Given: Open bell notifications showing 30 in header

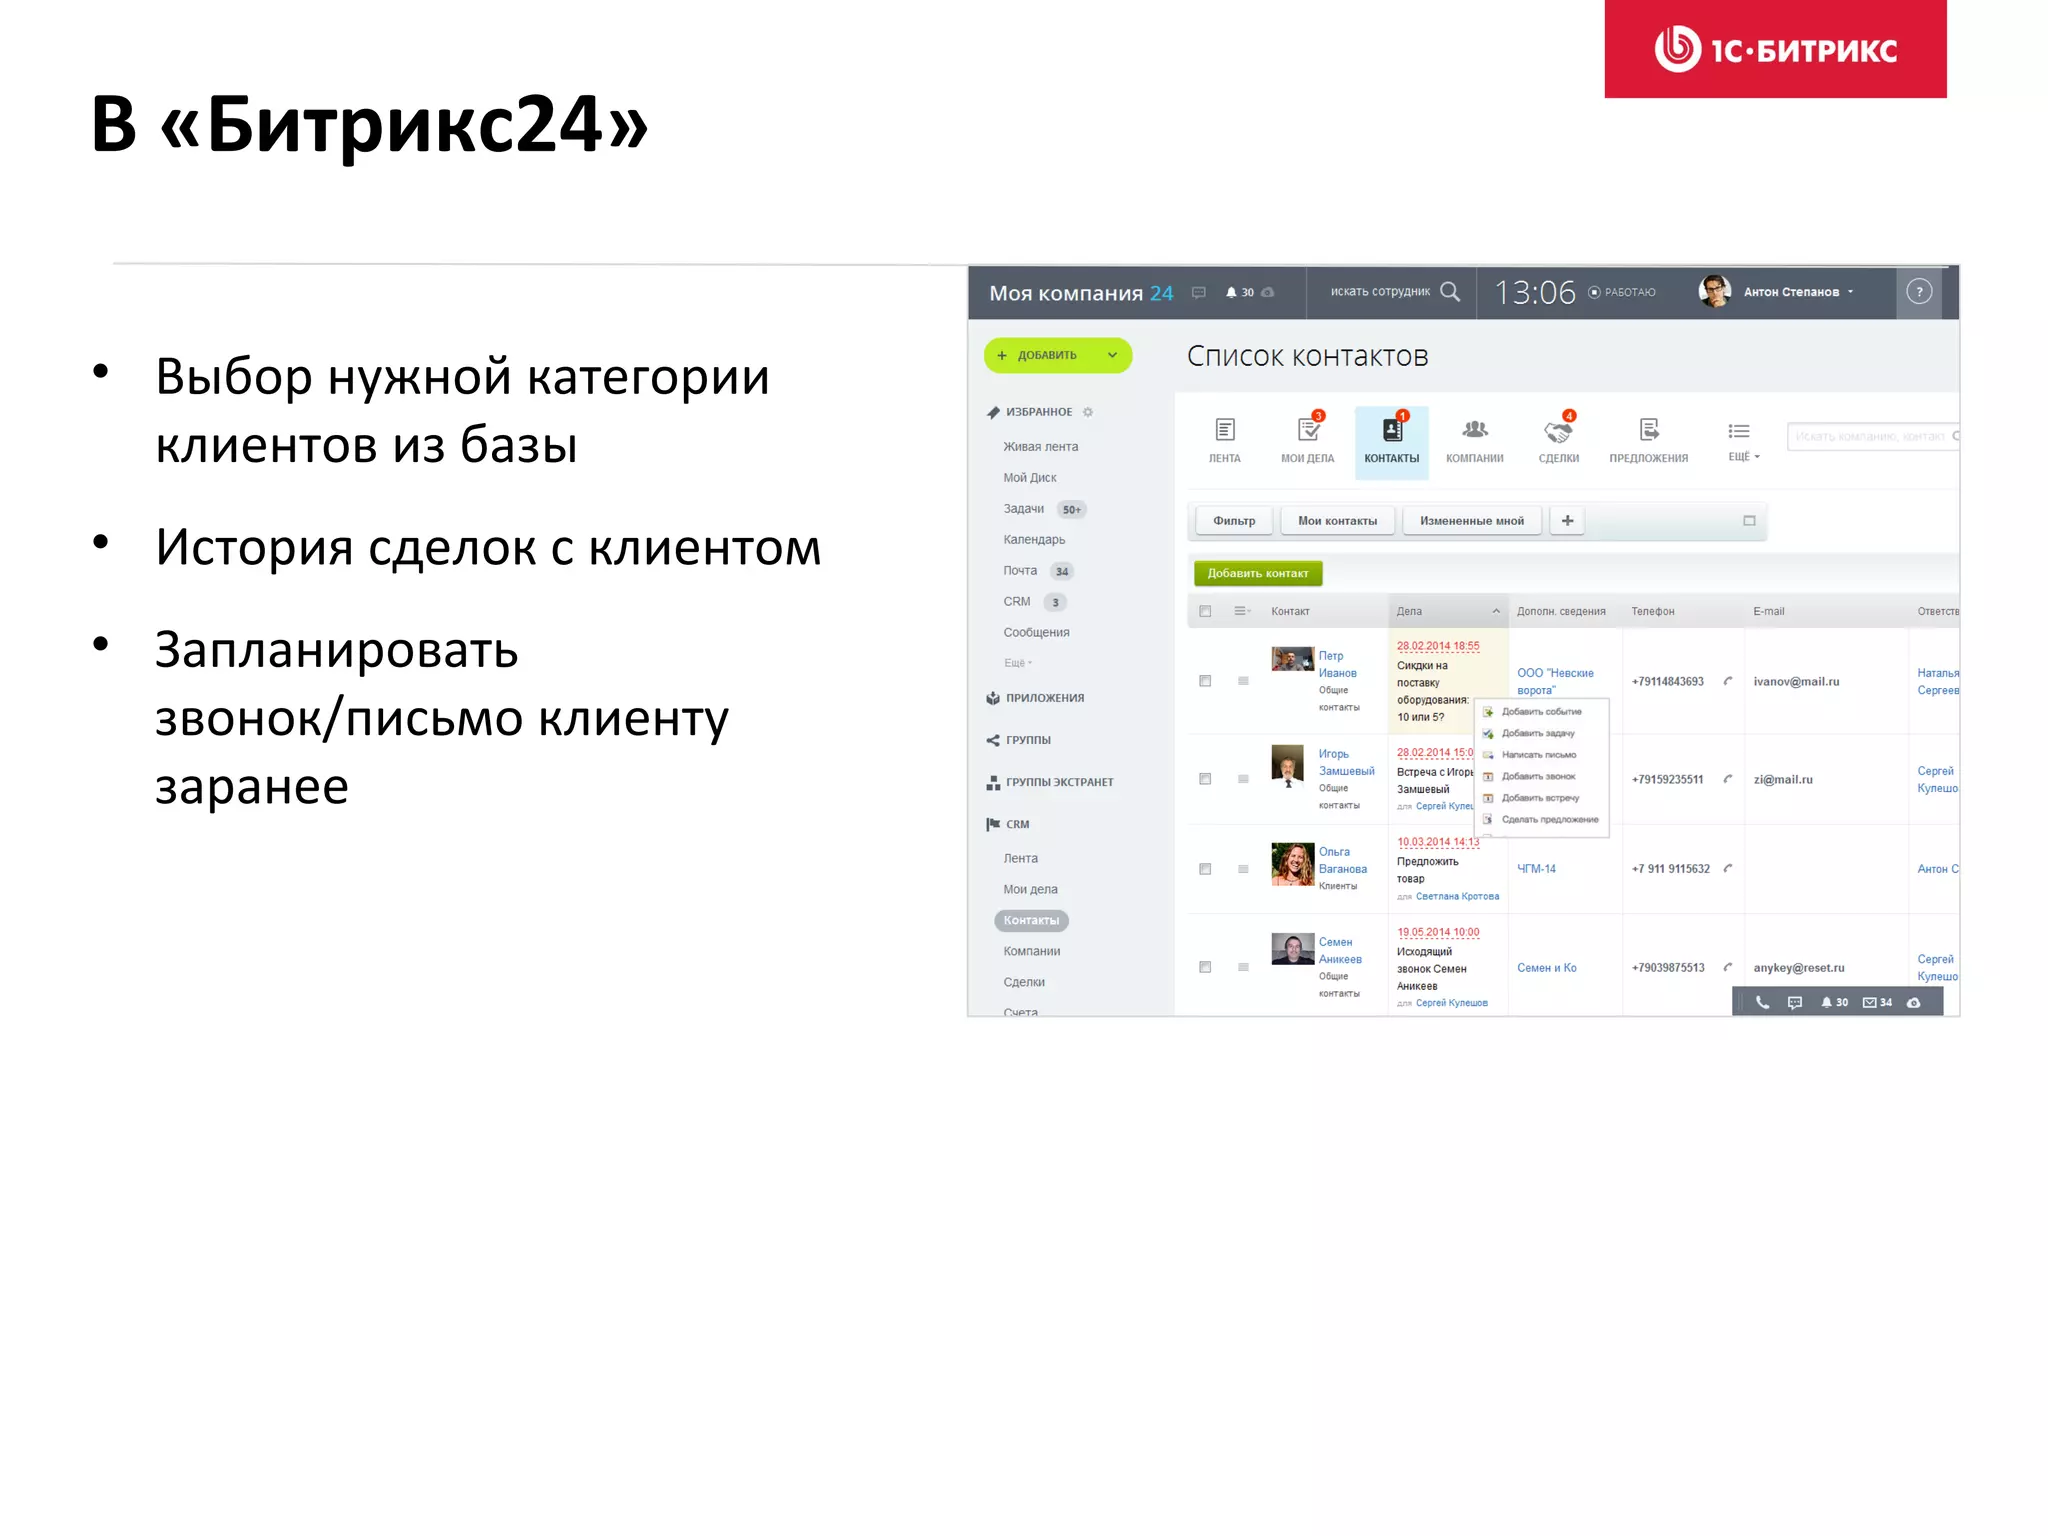Looking at the screenshot, I should [x=1239, y=292].
